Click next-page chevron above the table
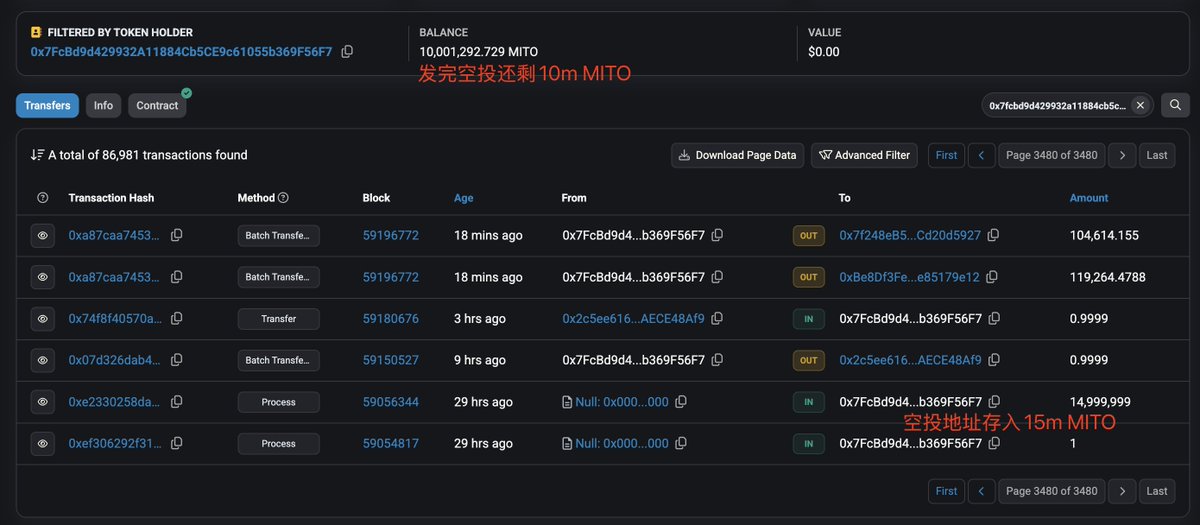Screen dimensions: 1200x525 (x=1122, y=155)
